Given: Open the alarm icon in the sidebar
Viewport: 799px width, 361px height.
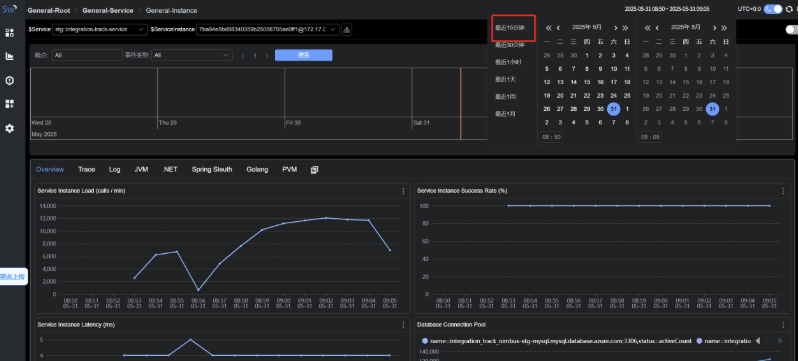Looking at the screenshot, I should [10, 81].
